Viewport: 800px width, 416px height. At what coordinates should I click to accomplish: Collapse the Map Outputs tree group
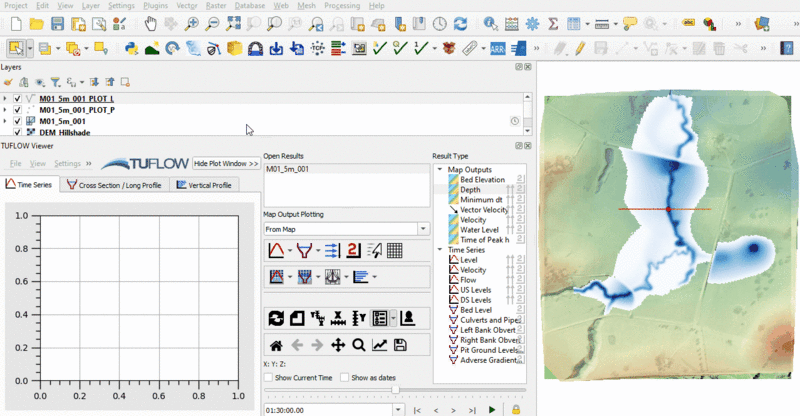click(440, 169)
